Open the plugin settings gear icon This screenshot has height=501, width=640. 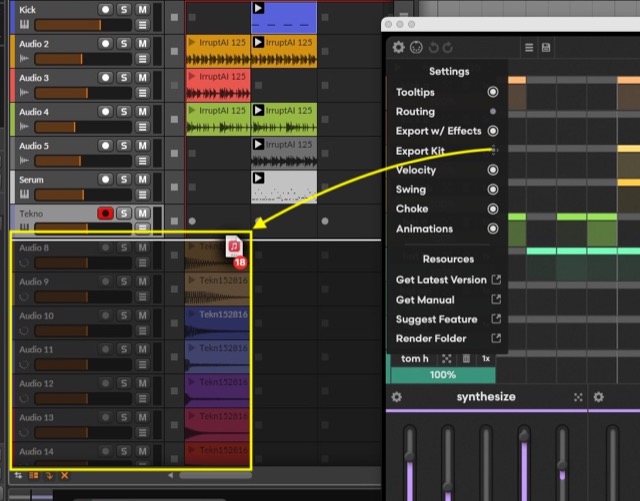(x=399, y=47)
